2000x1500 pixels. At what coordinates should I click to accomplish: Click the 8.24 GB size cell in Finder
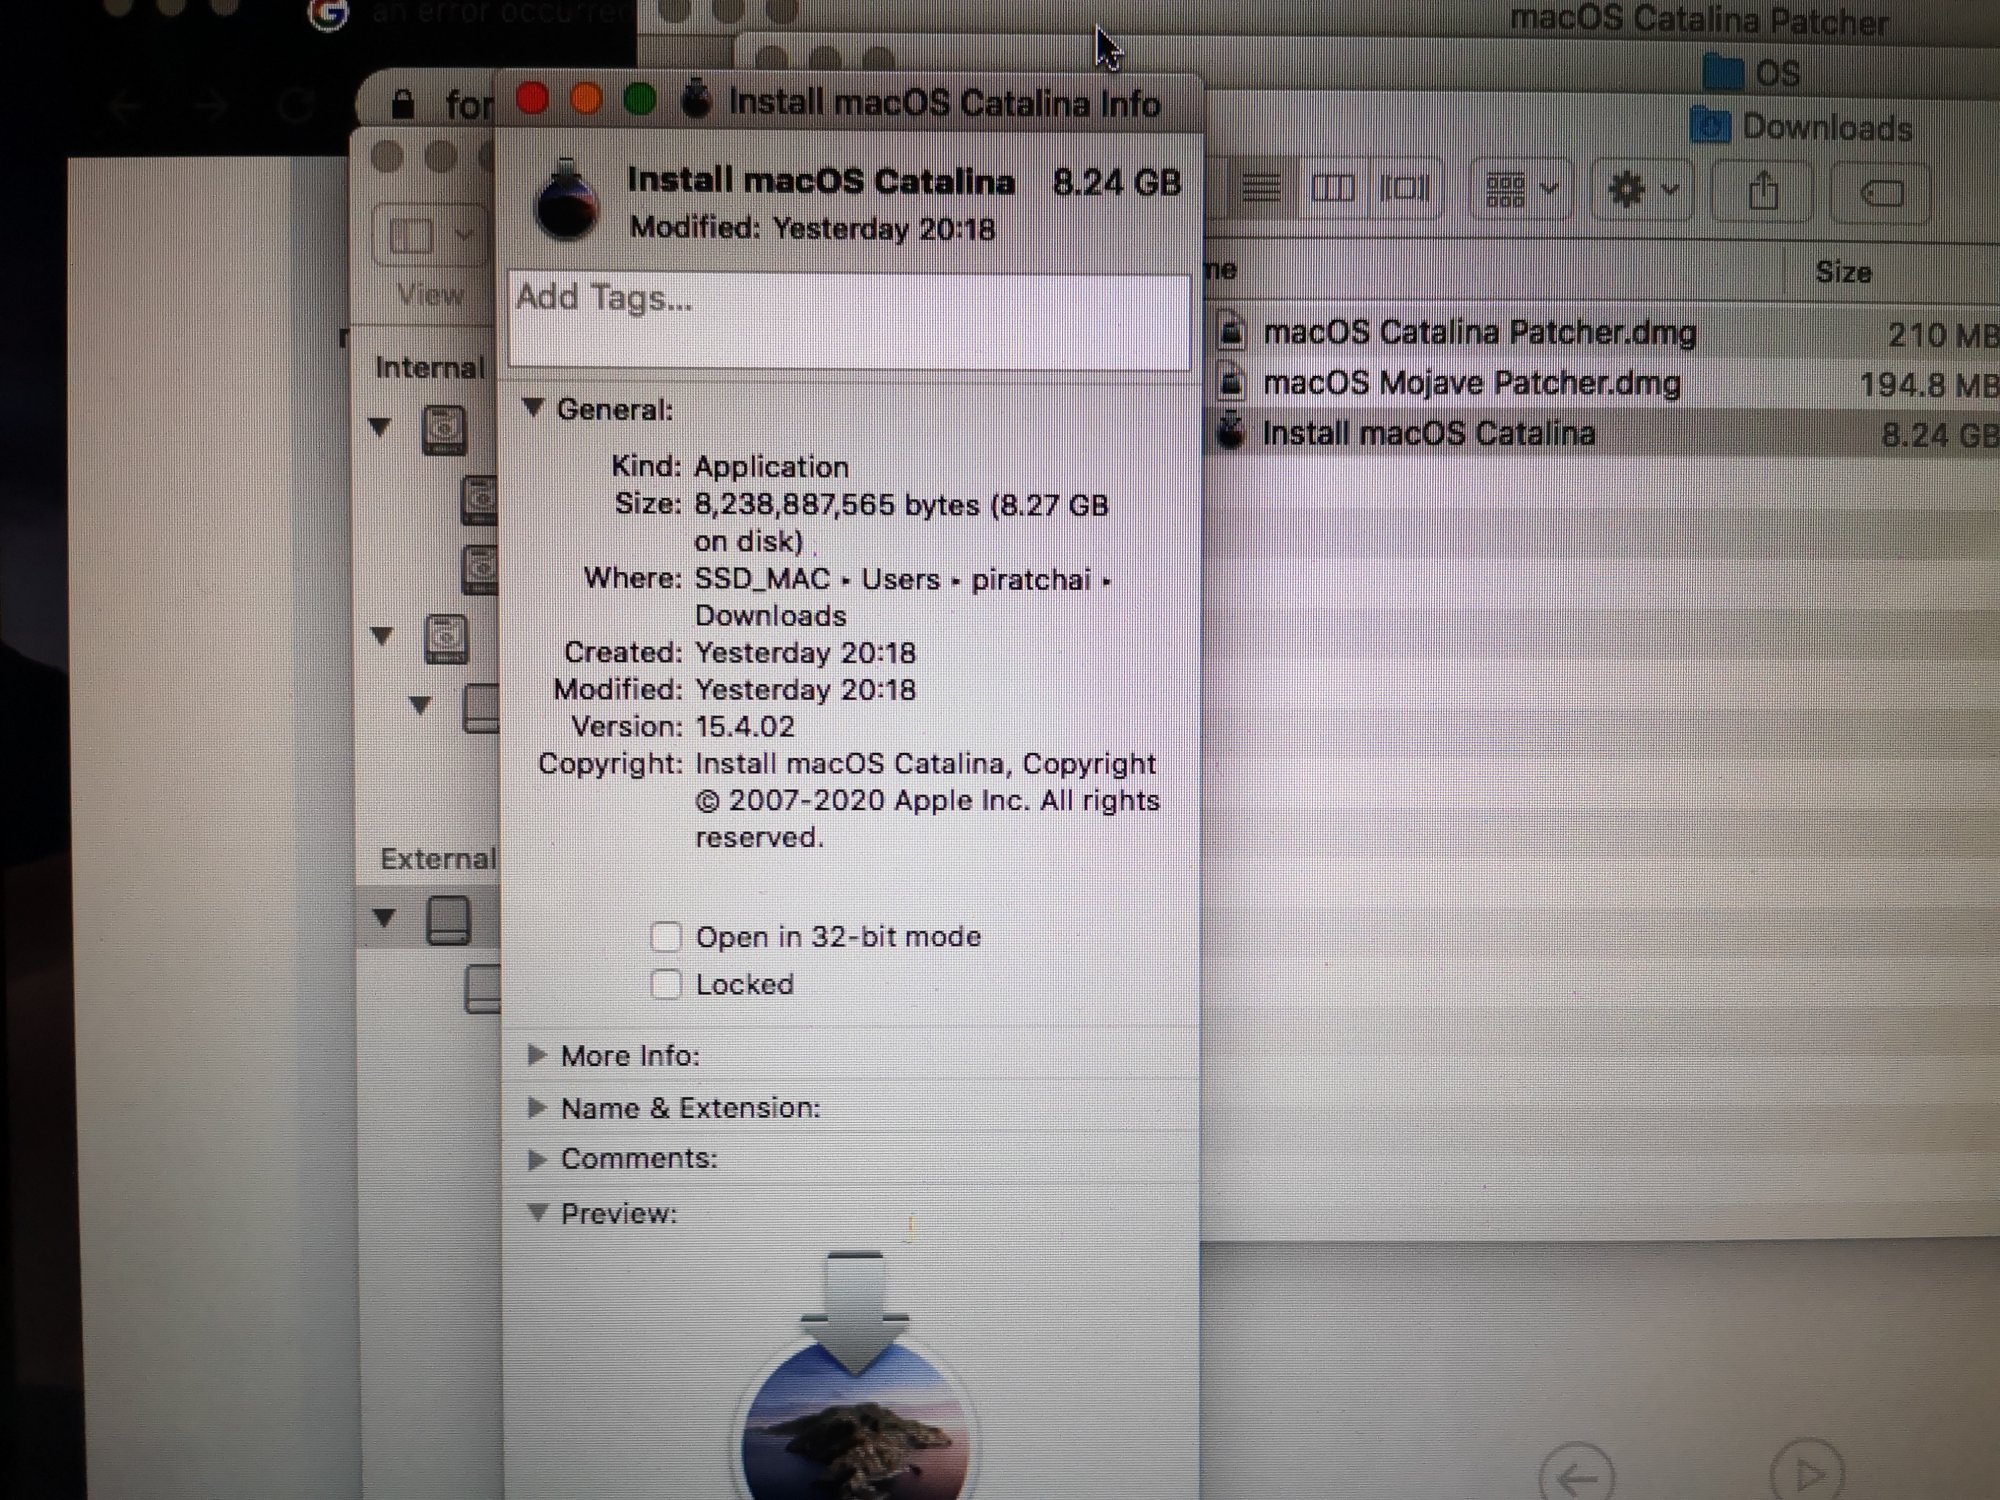click(x=1938, y=435)
